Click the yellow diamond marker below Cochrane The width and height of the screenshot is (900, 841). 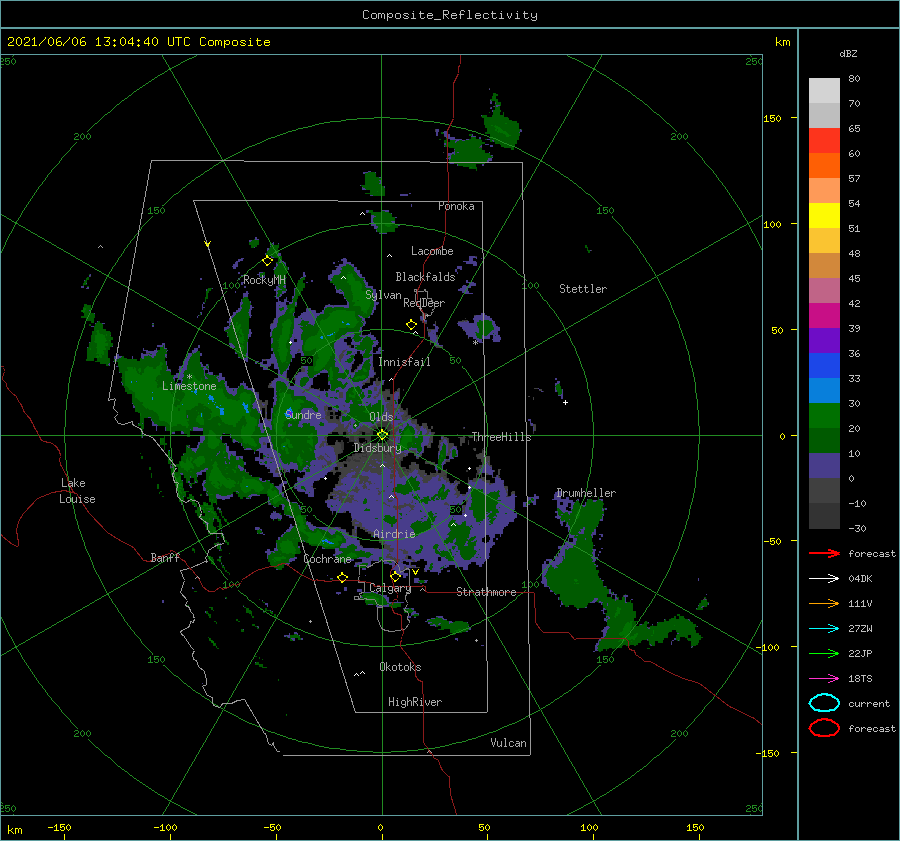(342, 577)
